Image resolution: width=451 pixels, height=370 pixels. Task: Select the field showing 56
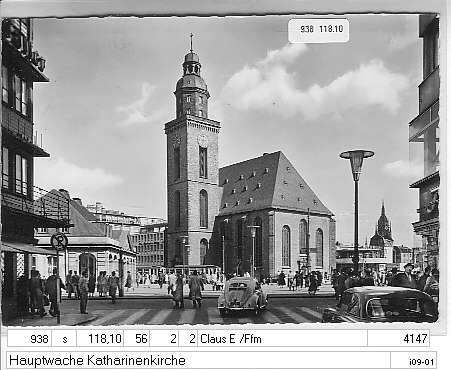coord(137,339)
